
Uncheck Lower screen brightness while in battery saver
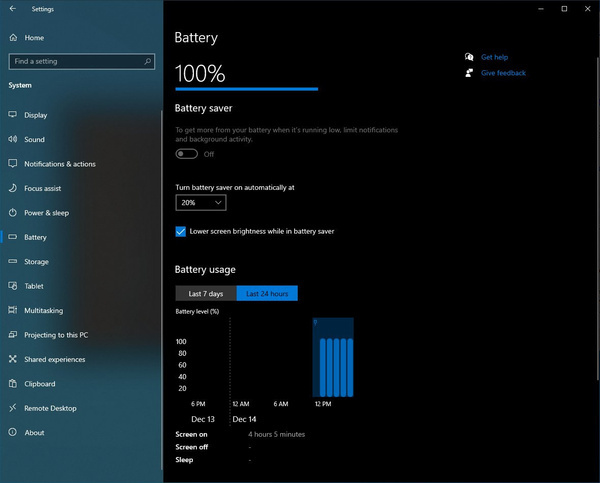181,232
